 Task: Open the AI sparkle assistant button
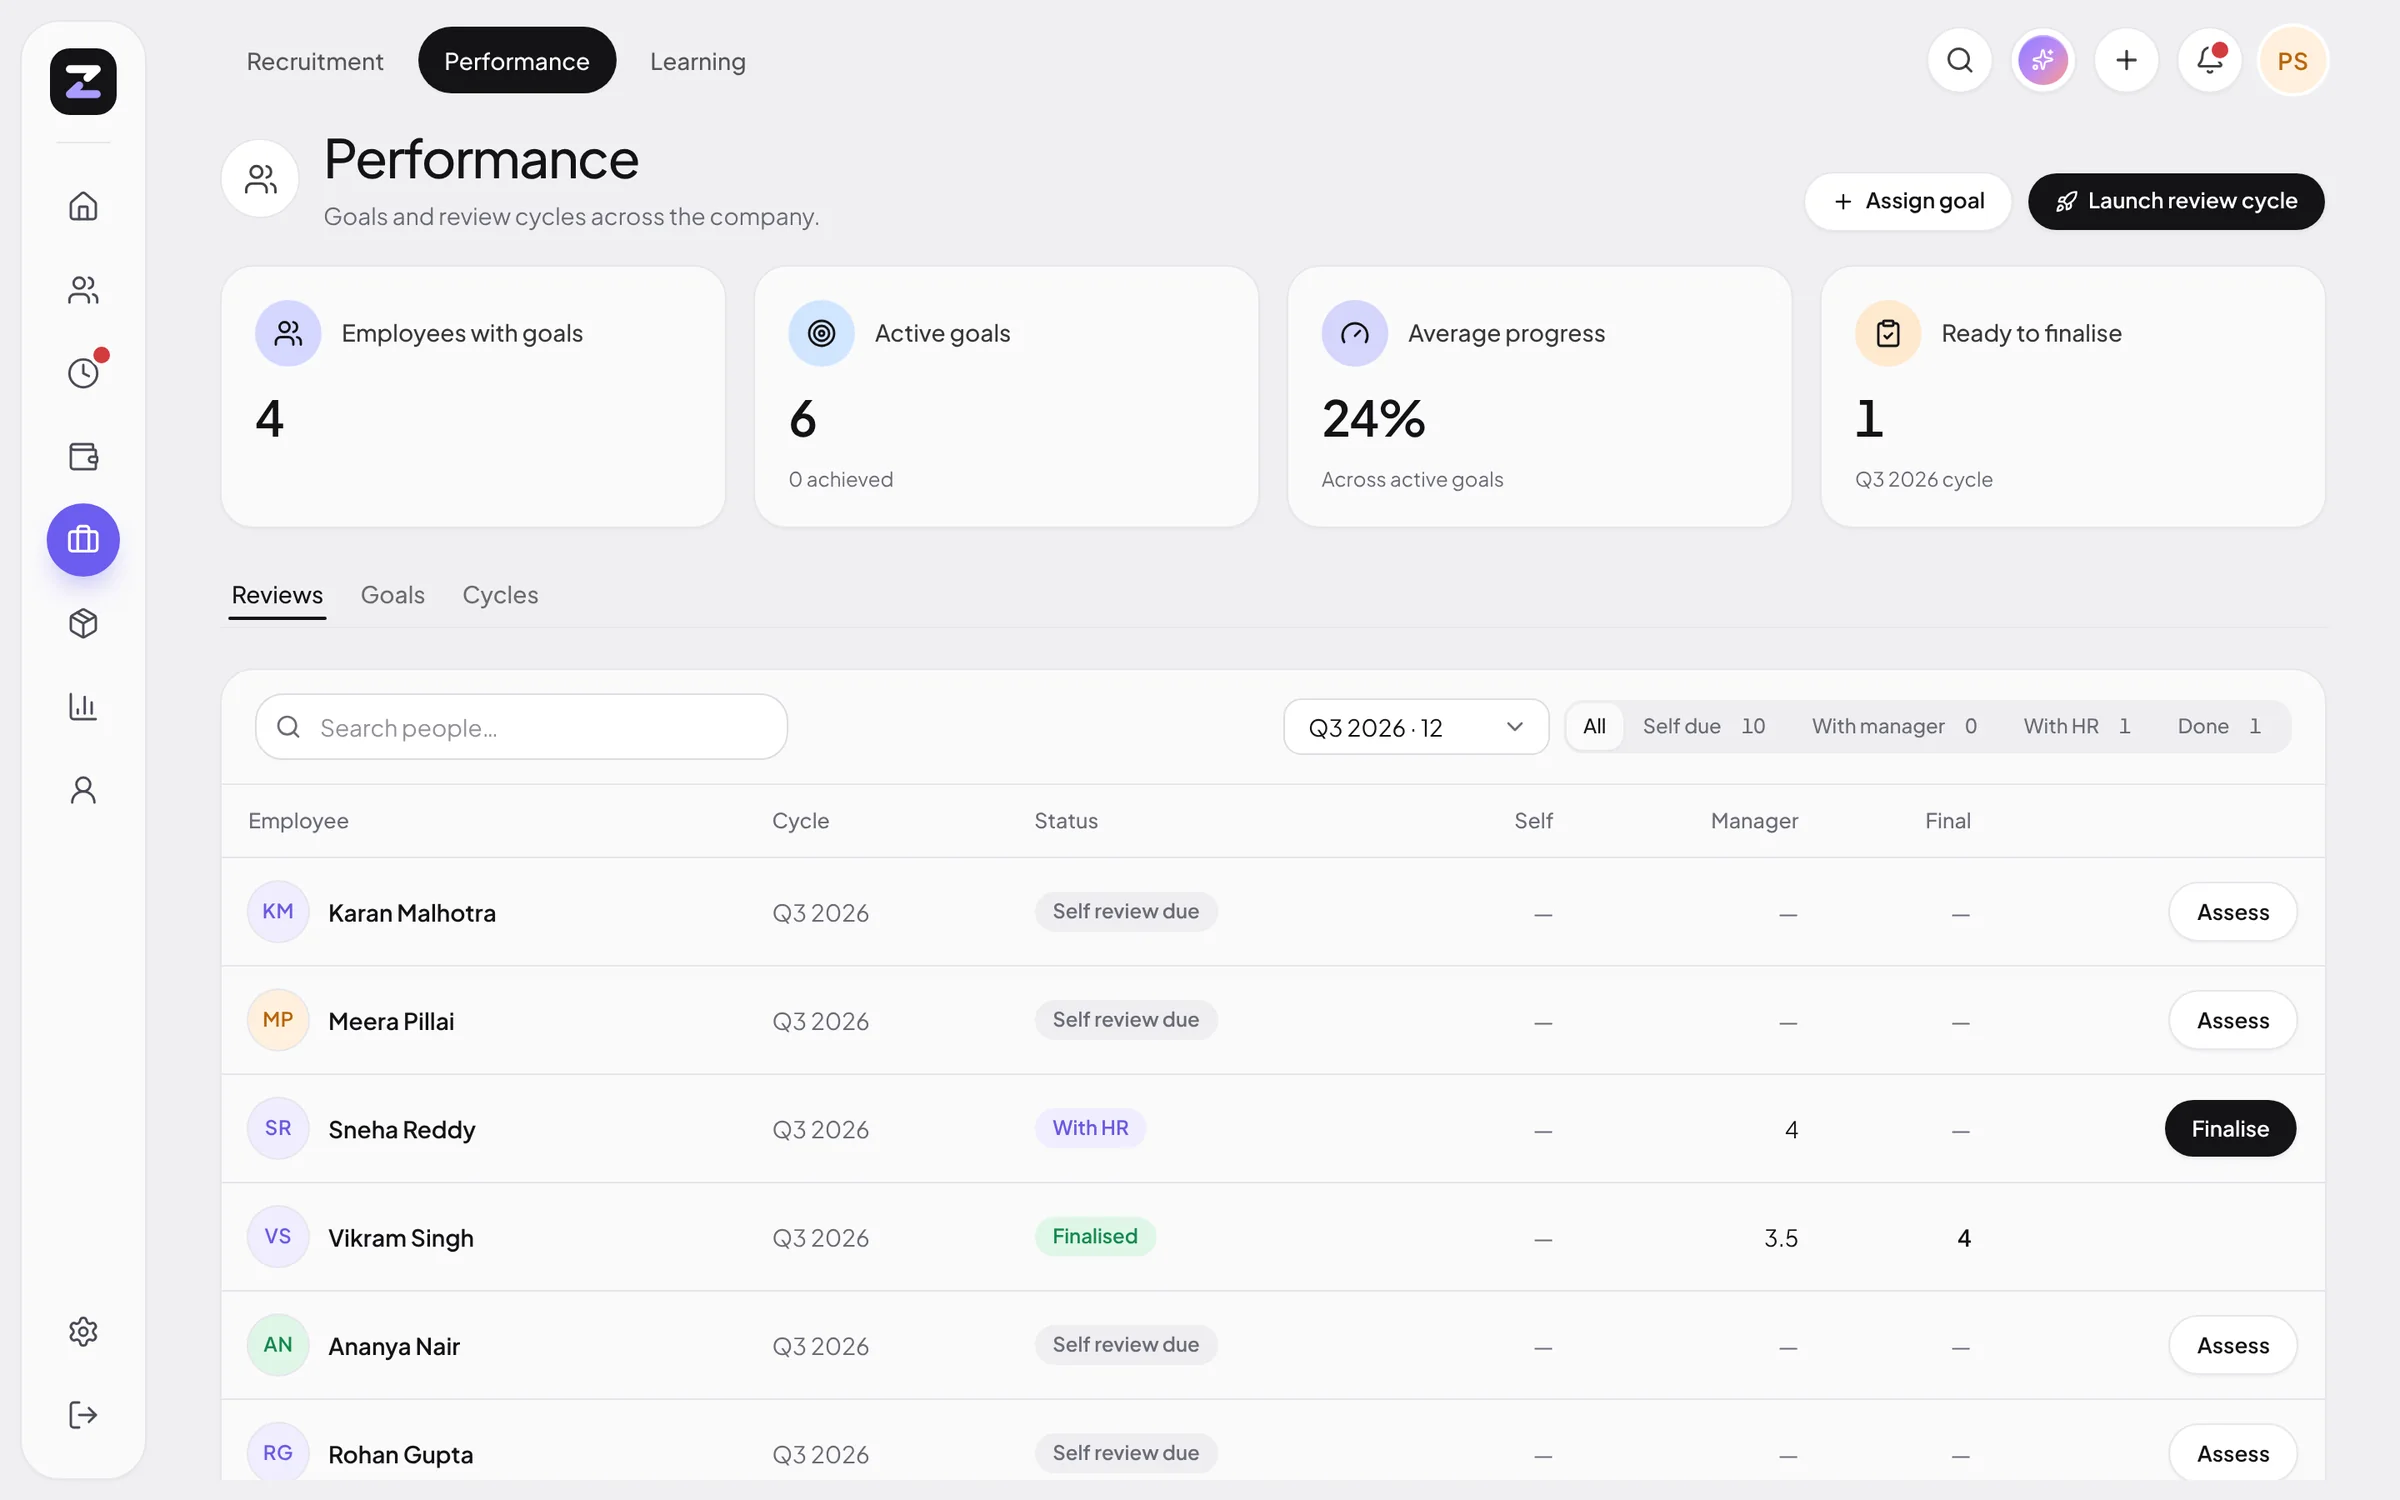2043,61
